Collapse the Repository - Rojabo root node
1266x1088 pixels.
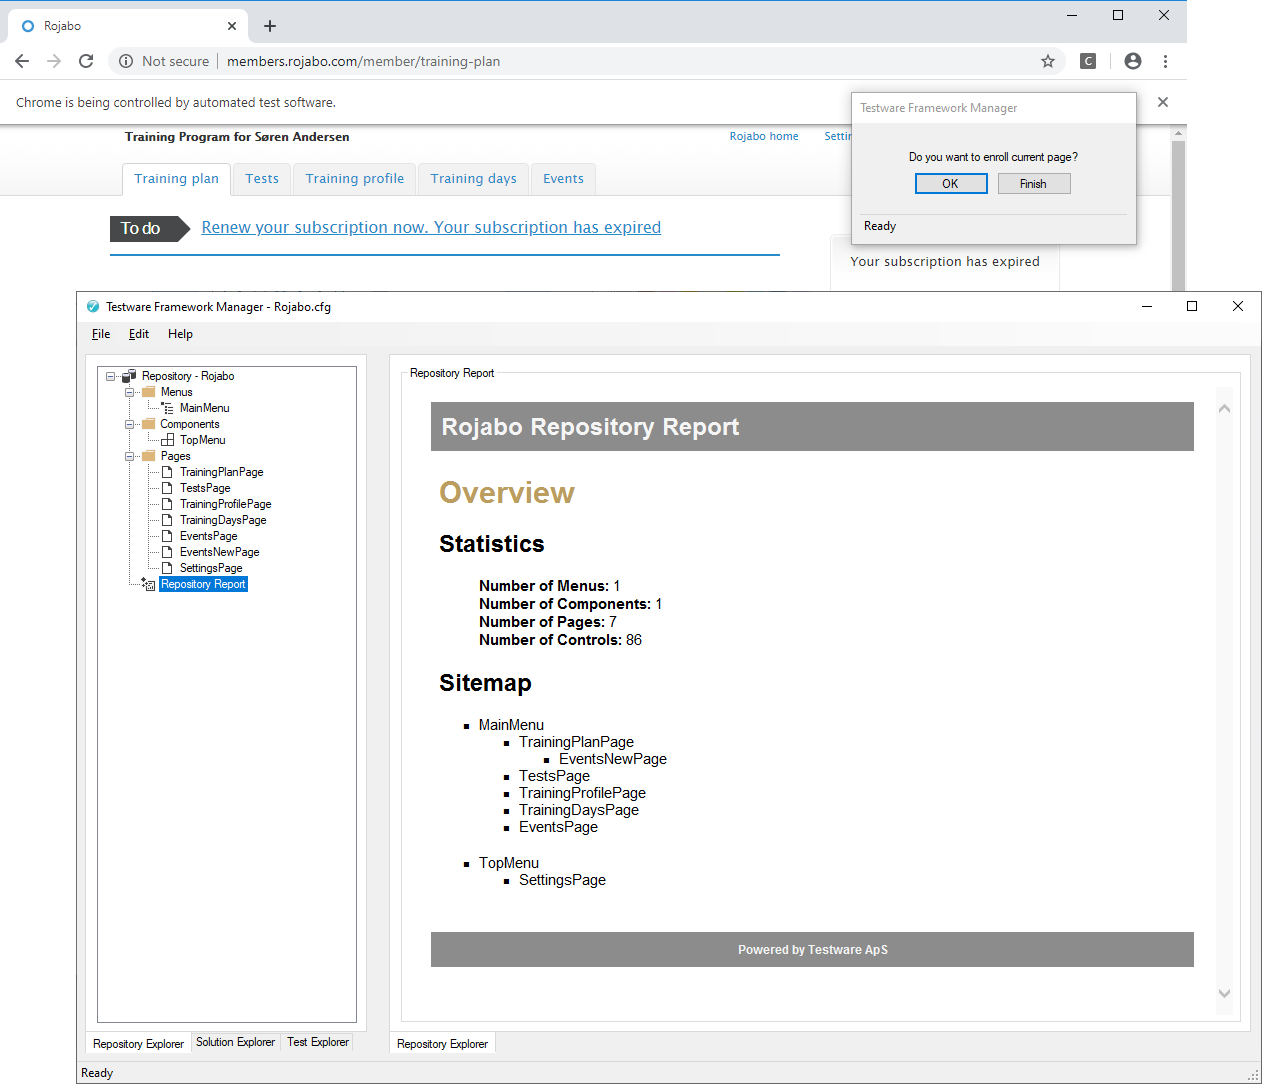click(x=111, y=376)
